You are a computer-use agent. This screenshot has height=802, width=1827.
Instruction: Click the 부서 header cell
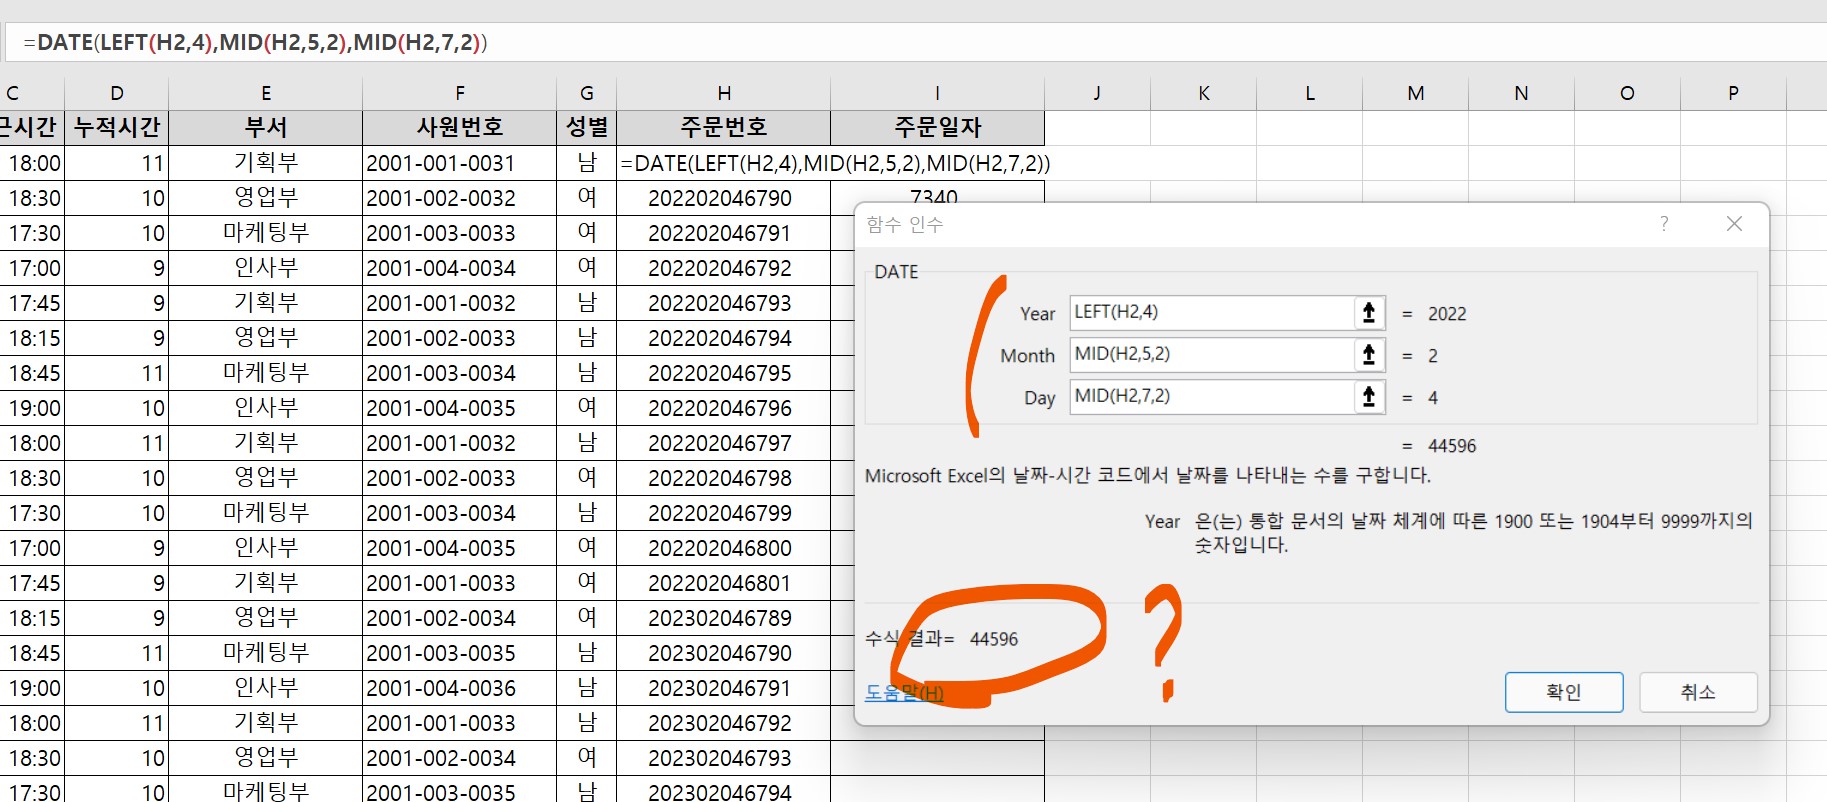(266, 128)
